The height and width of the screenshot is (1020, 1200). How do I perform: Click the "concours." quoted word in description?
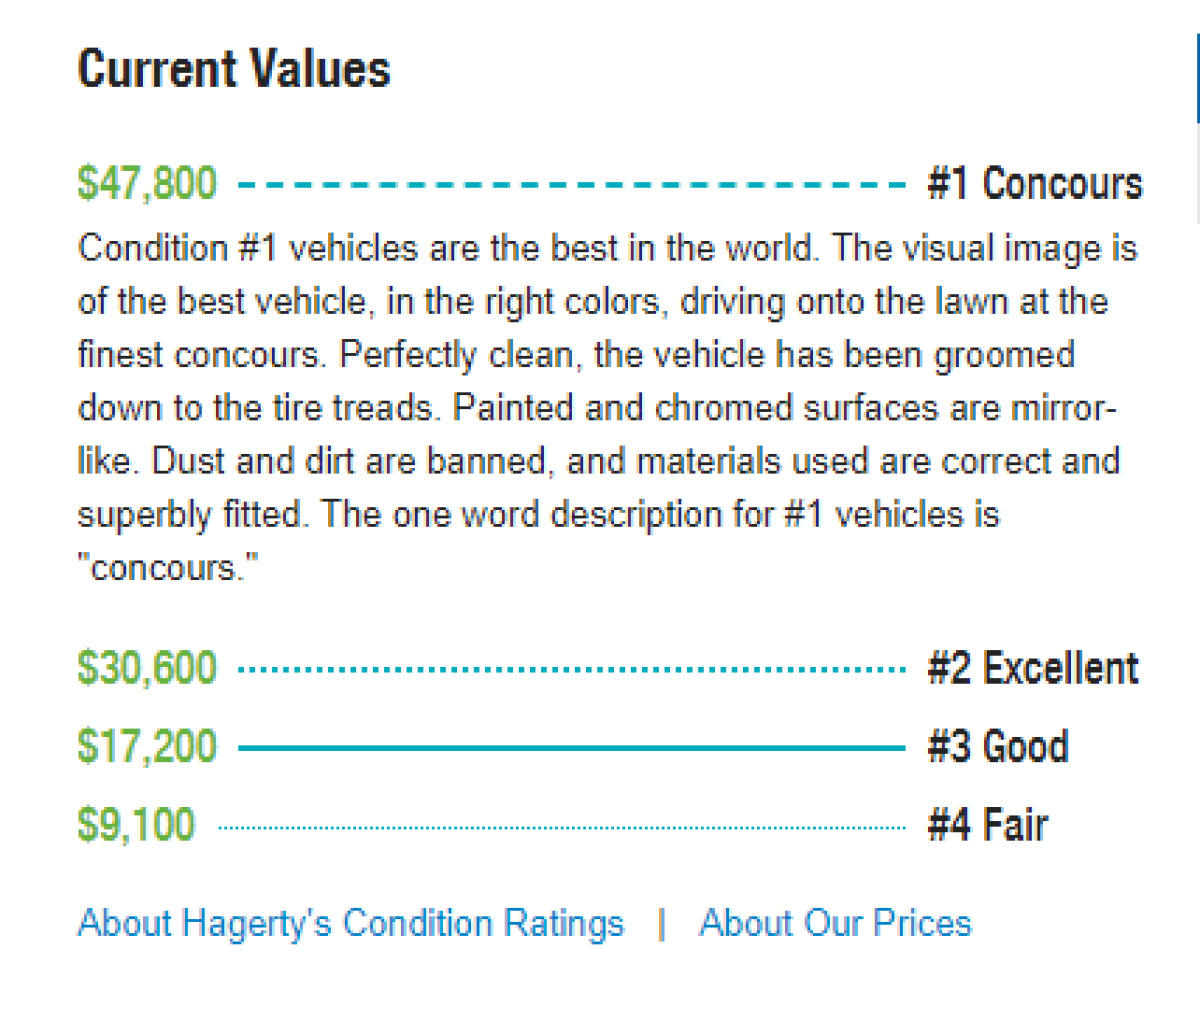pos(168,568)
